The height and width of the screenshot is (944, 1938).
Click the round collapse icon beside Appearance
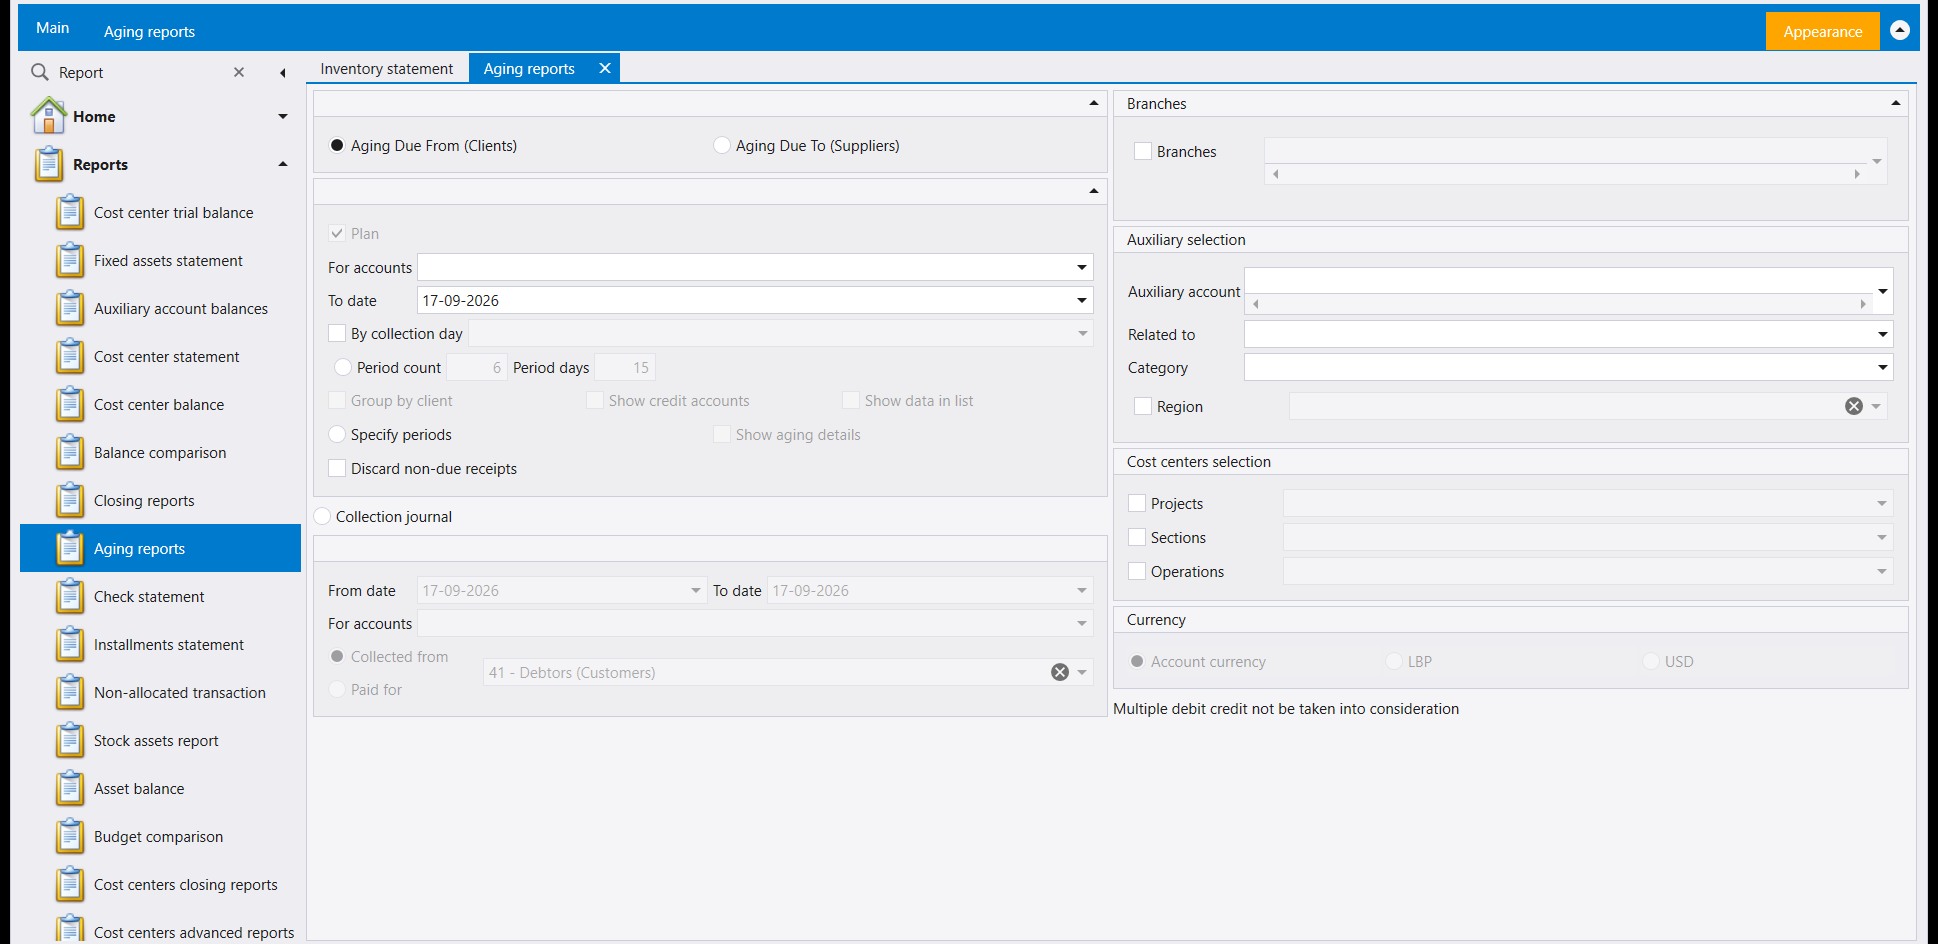tap(1900, 31)
